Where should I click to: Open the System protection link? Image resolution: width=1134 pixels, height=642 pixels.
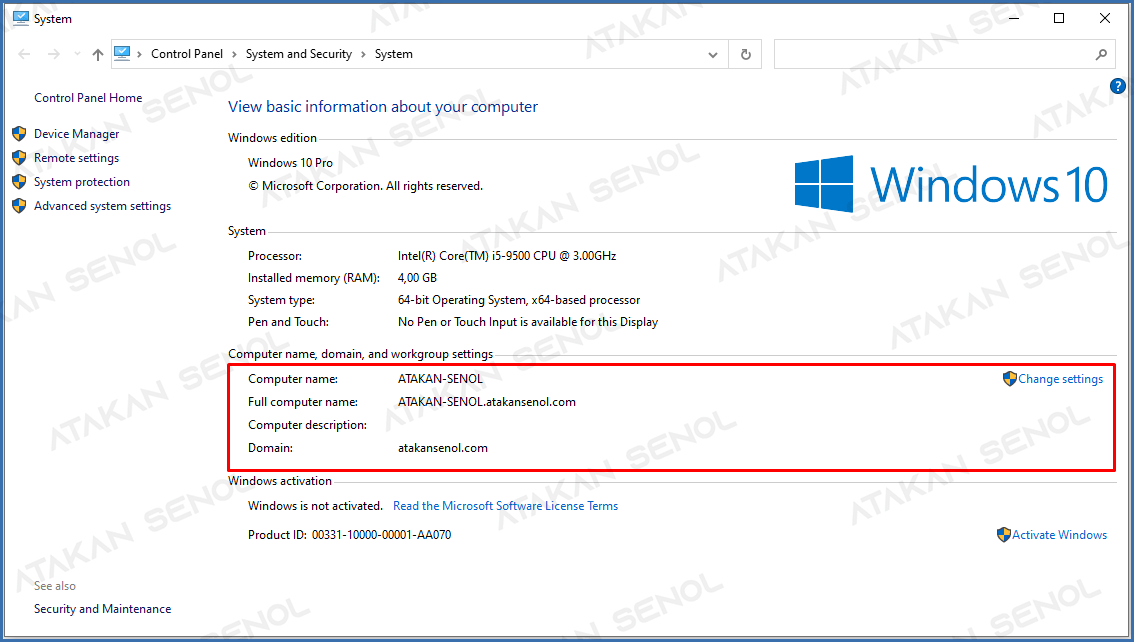coord(82,182)
